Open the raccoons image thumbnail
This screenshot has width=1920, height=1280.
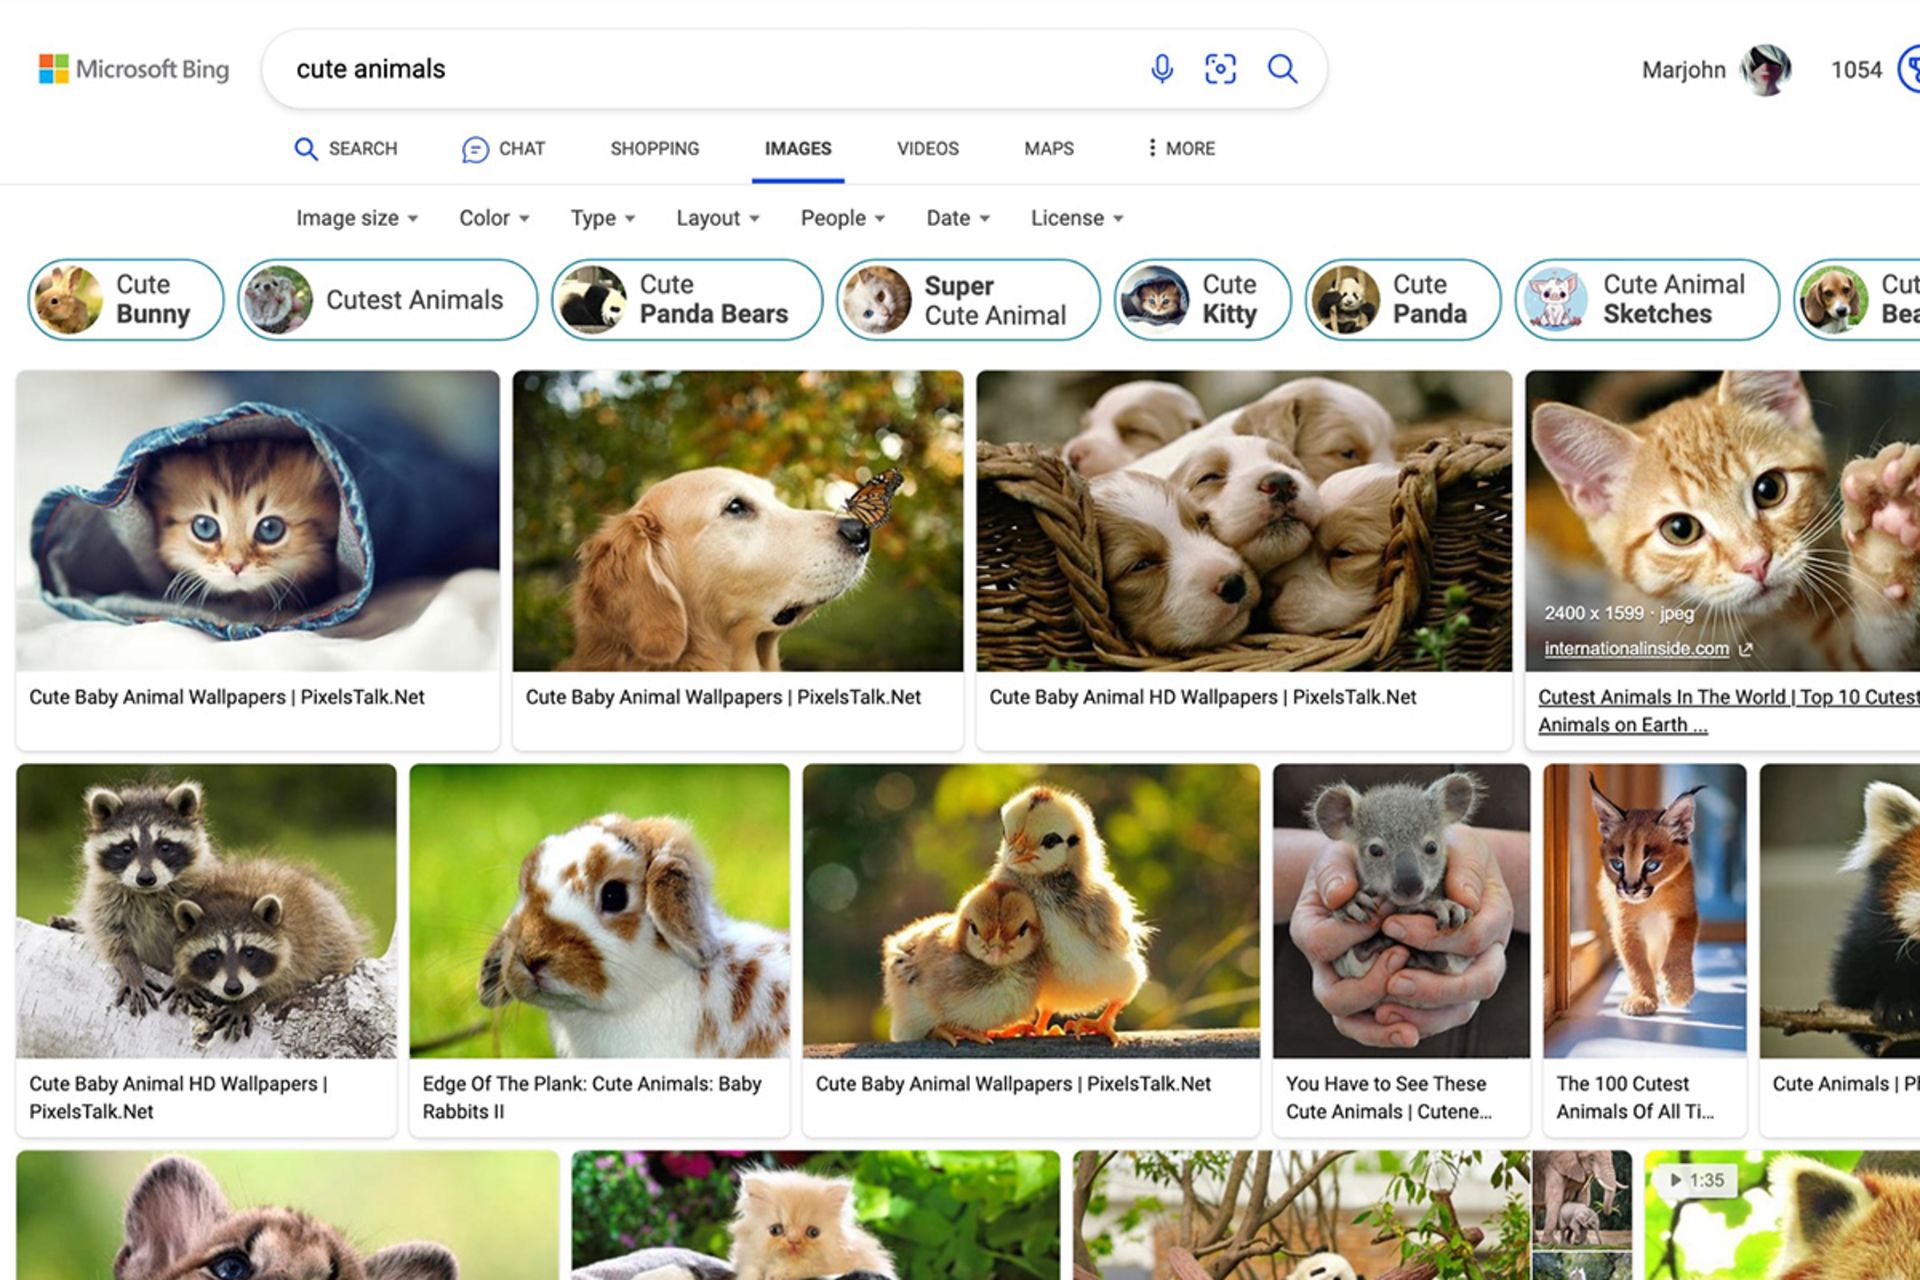[206, 911]
